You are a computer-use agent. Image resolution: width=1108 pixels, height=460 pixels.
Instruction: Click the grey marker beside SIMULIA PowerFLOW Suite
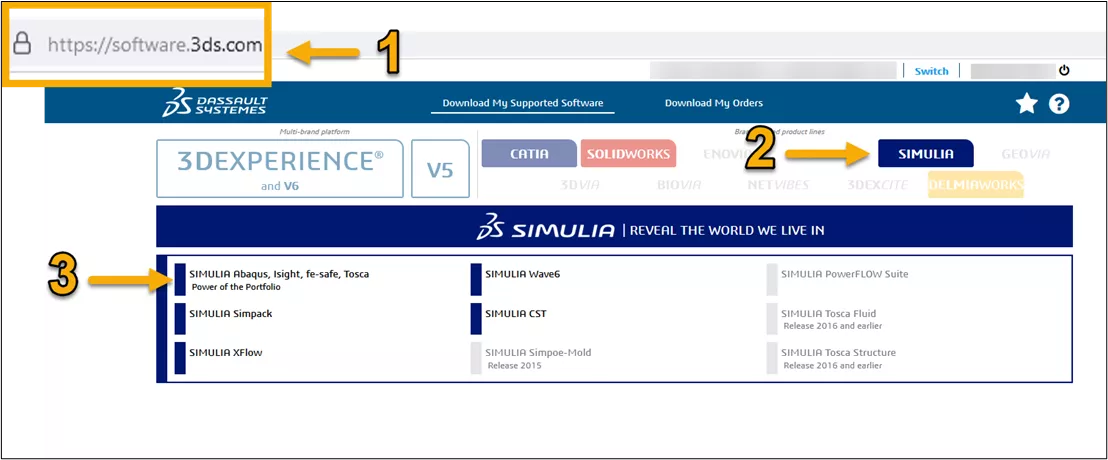tap(772, 280)
